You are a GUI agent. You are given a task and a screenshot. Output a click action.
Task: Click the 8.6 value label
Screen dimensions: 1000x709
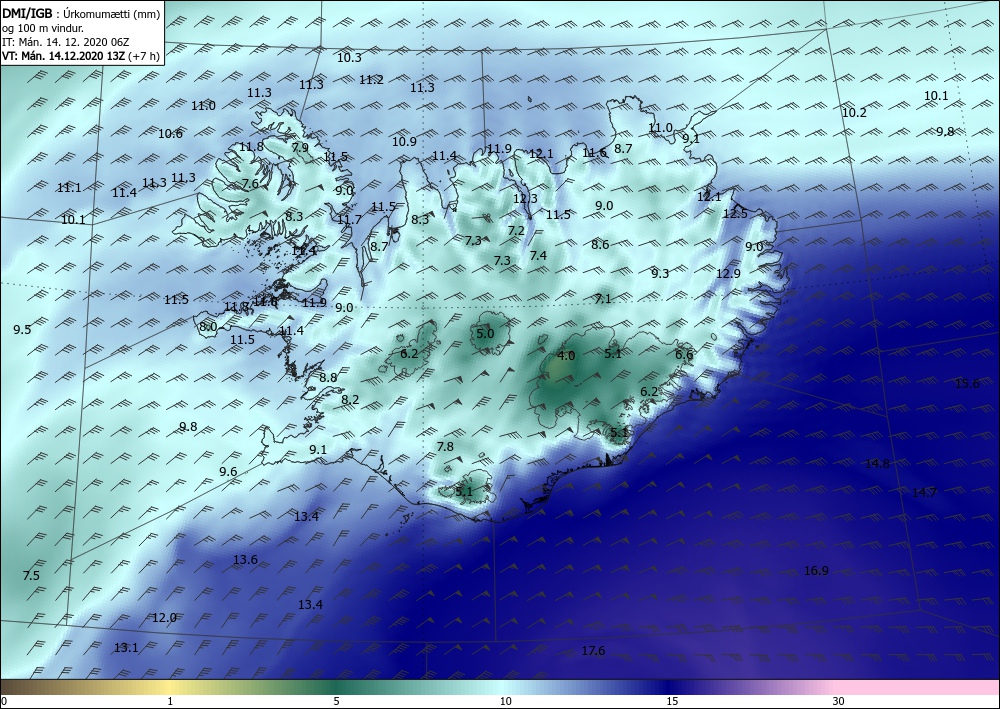pyautogui.click(x=600, y=245)
